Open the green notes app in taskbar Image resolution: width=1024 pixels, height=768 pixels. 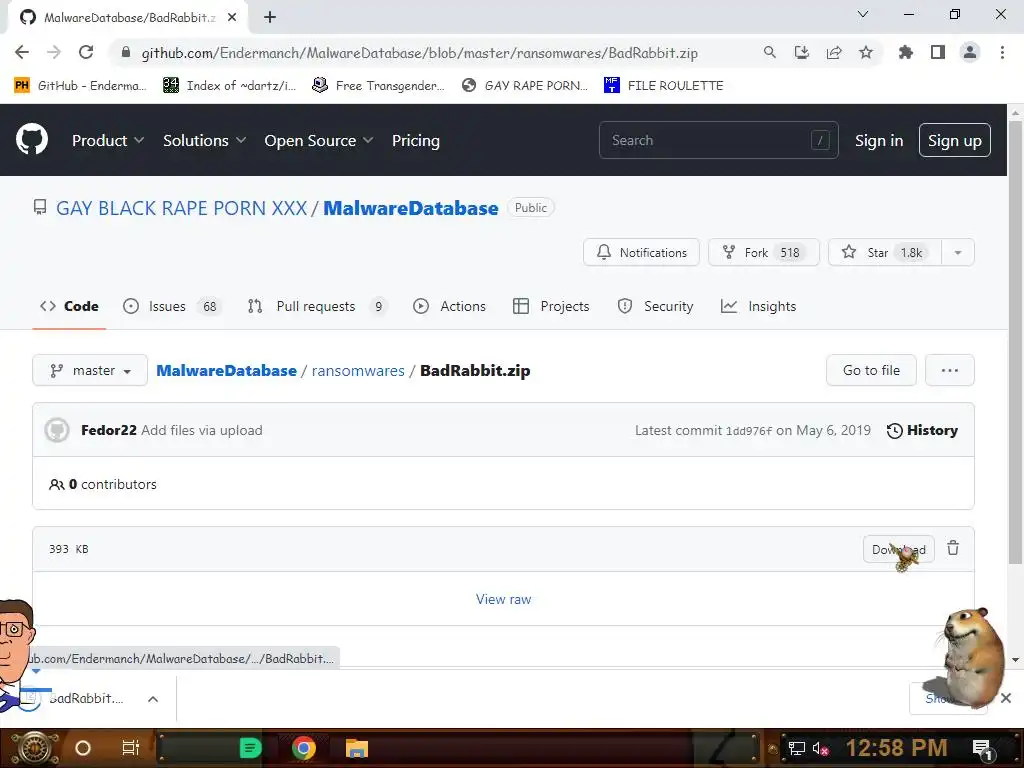tap(251, 748)
